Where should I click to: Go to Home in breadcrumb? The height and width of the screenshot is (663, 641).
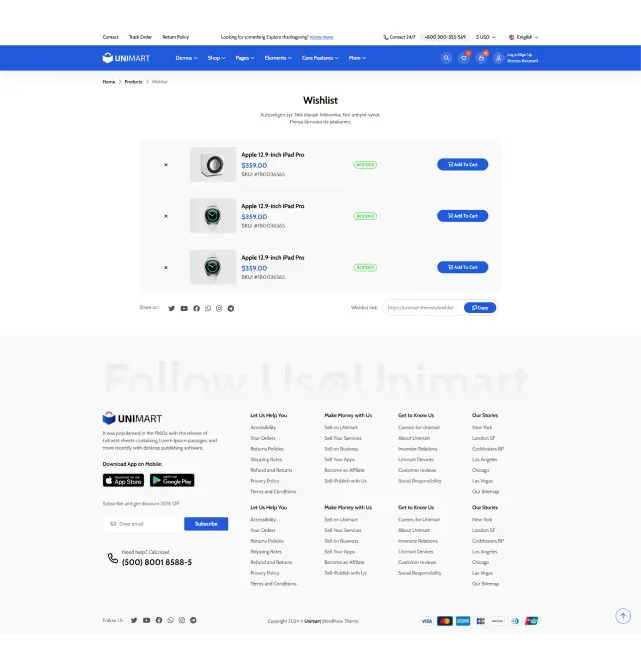[x=109, y=82]
